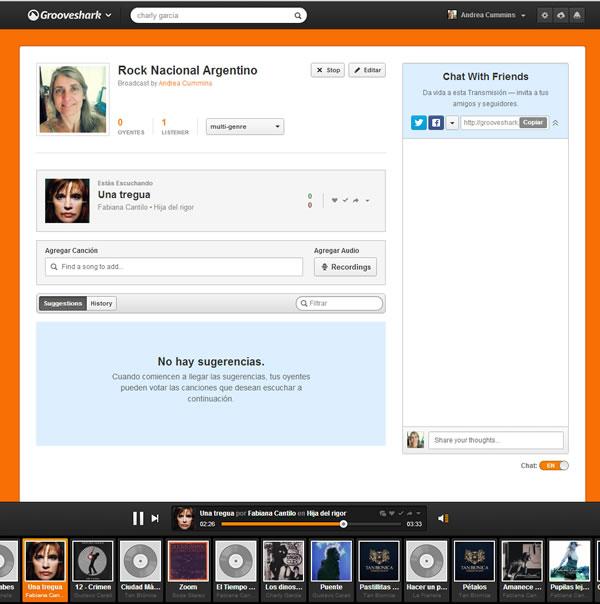Click the Copiar button
The image size is (600, 604).
533,122
